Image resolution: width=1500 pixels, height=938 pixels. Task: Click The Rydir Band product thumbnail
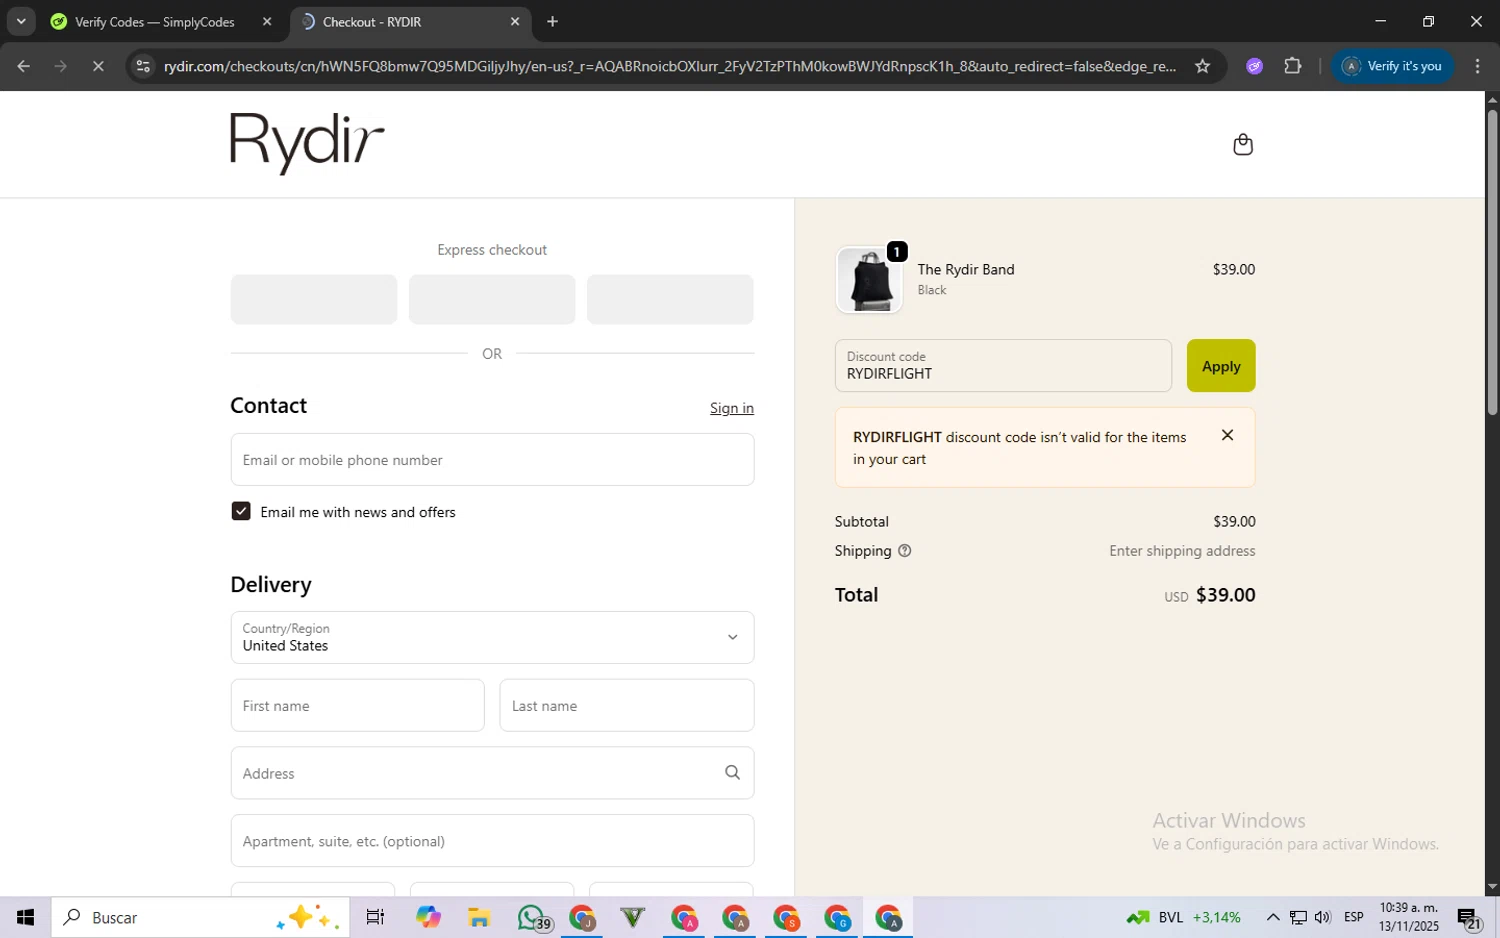click(x=869, y=280)
